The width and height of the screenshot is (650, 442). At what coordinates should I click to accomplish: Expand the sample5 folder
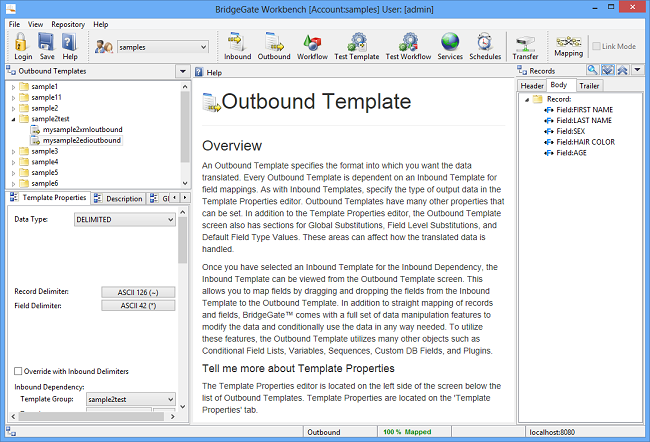pyautogui.click(x=13, y=173)
